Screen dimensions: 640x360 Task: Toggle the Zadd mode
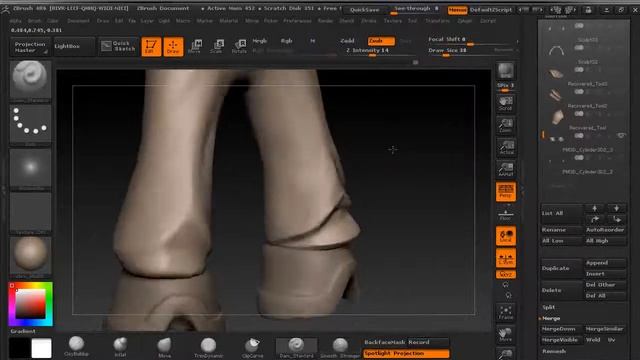tap(348, 41)
